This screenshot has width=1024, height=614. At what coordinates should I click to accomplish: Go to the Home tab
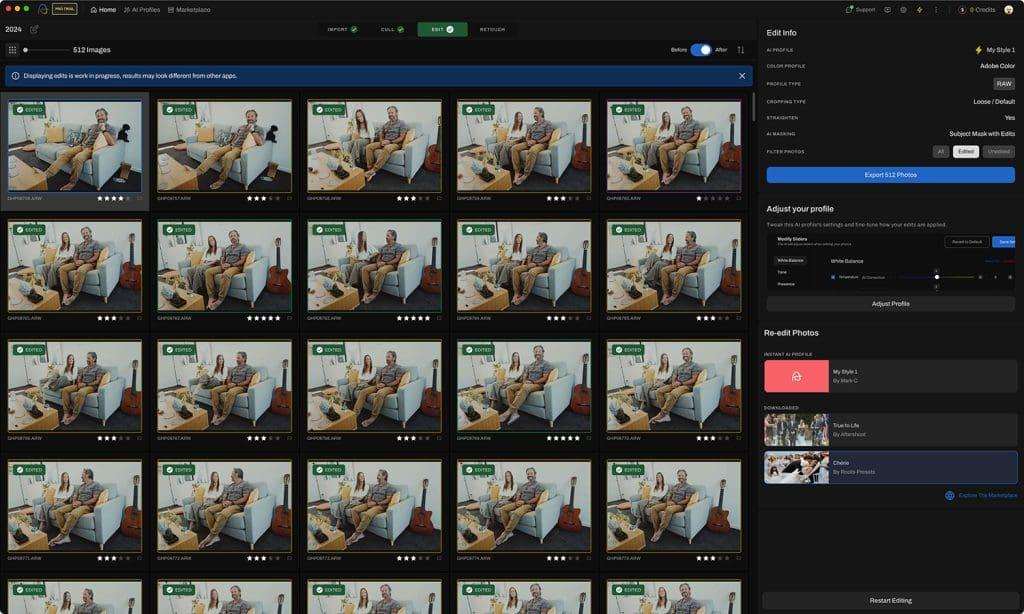point(103,10)
